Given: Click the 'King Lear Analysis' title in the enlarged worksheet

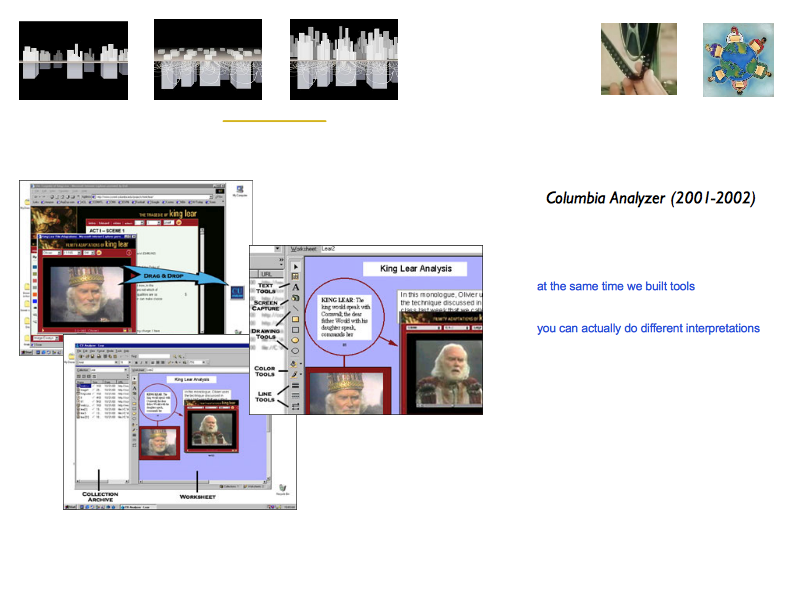Looking at the screenshot, I should (x=416, y=268).
